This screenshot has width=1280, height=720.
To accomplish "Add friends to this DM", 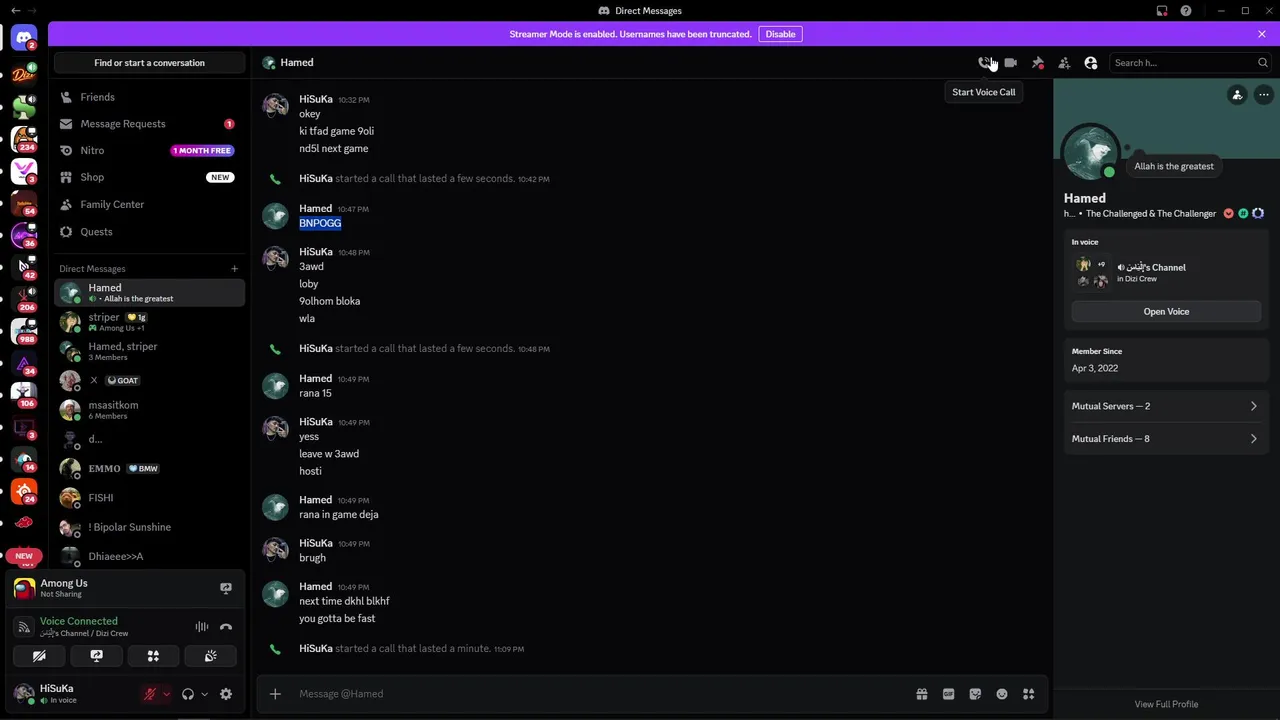I will (1064, 63).
